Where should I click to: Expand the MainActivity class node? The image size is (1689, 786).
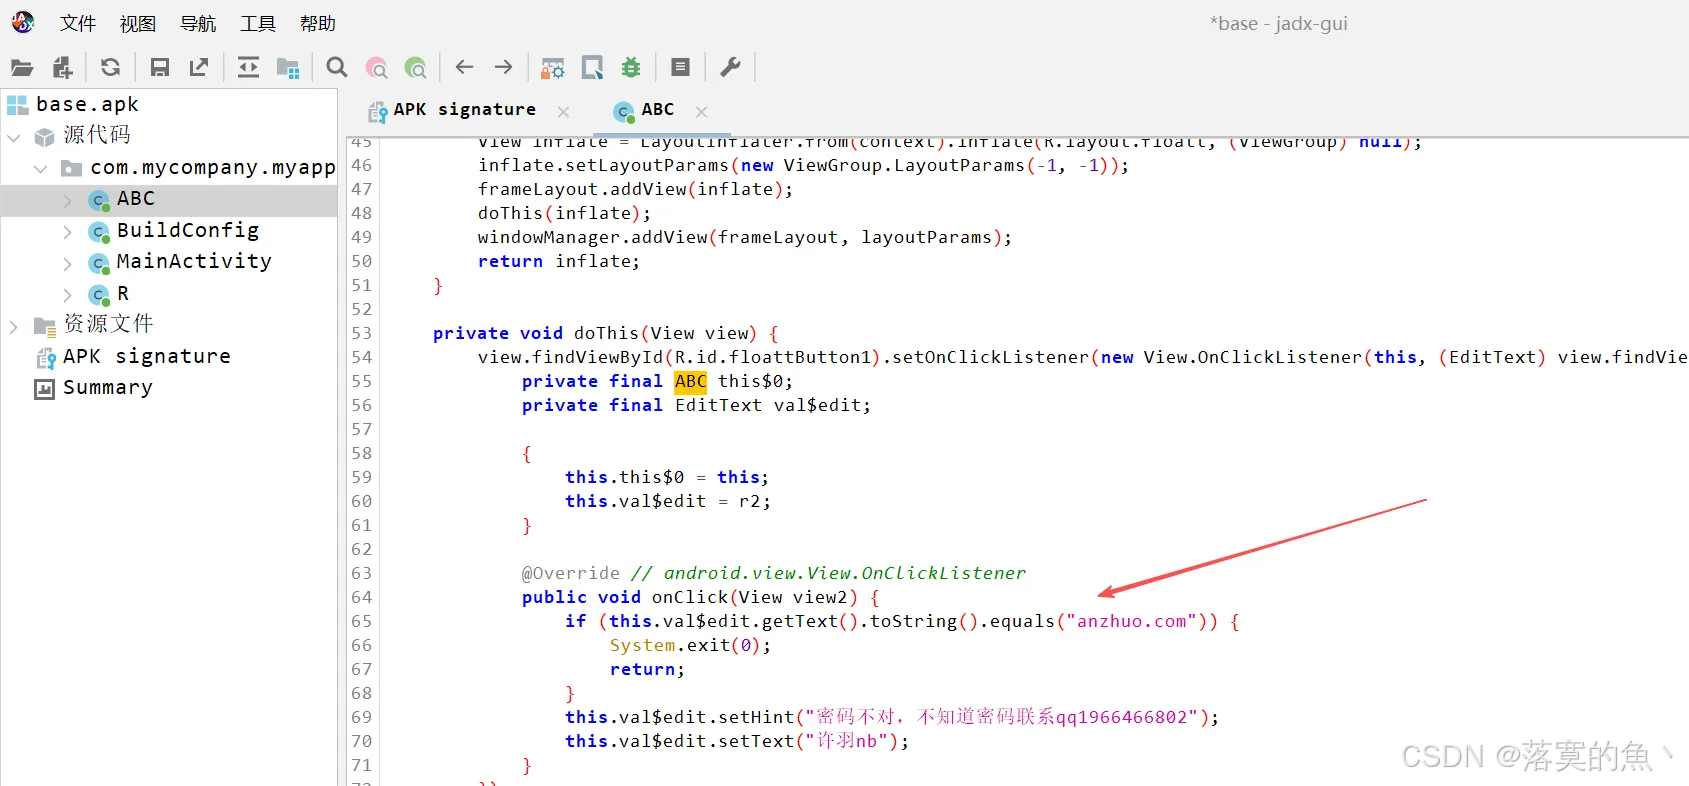pos(68,264)
